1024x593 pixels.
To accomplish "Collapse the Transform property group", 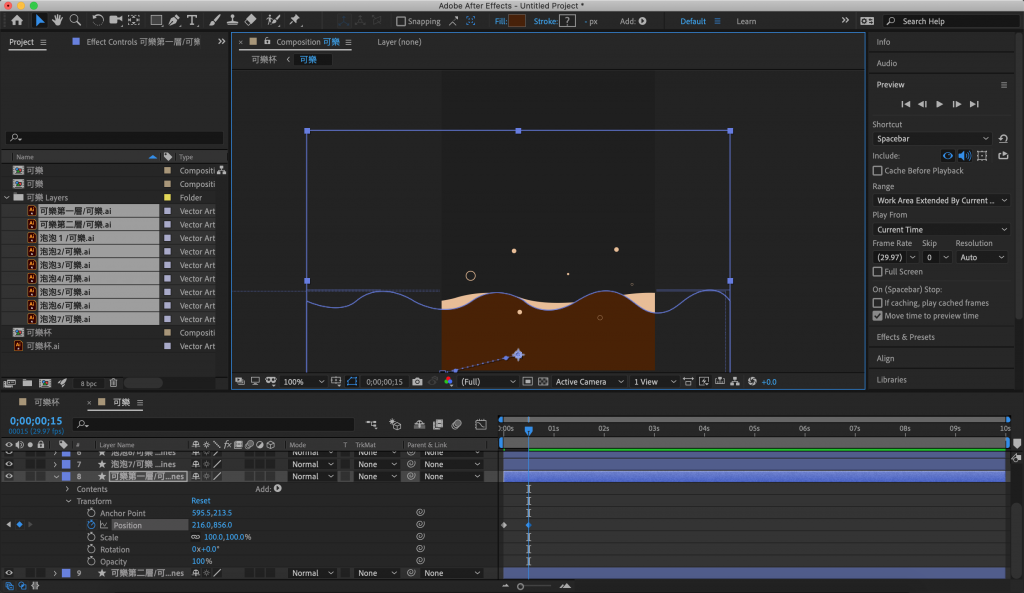I will coord(68,501).
